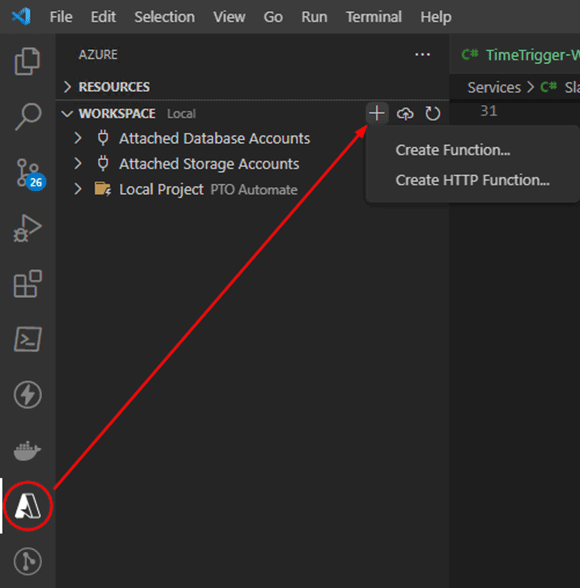This screenshot has height=588, width=580.
Task: Open the File menu
Action: tap(61, 17)
